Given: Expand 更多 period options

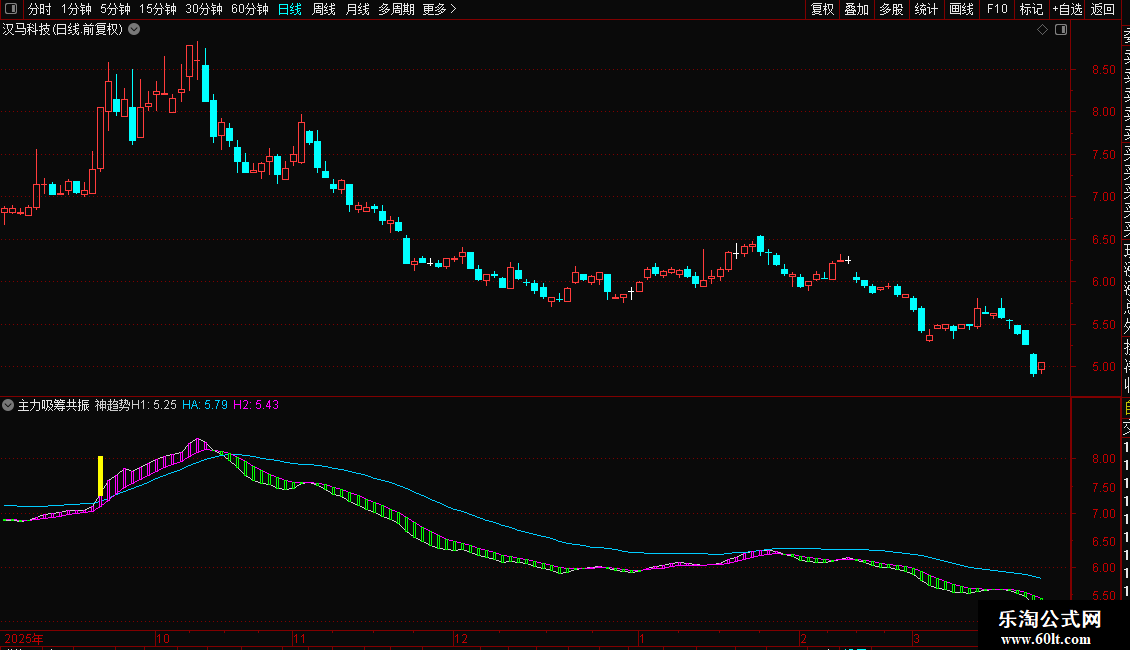Looking at the screenshot, I should click(439, 9).
